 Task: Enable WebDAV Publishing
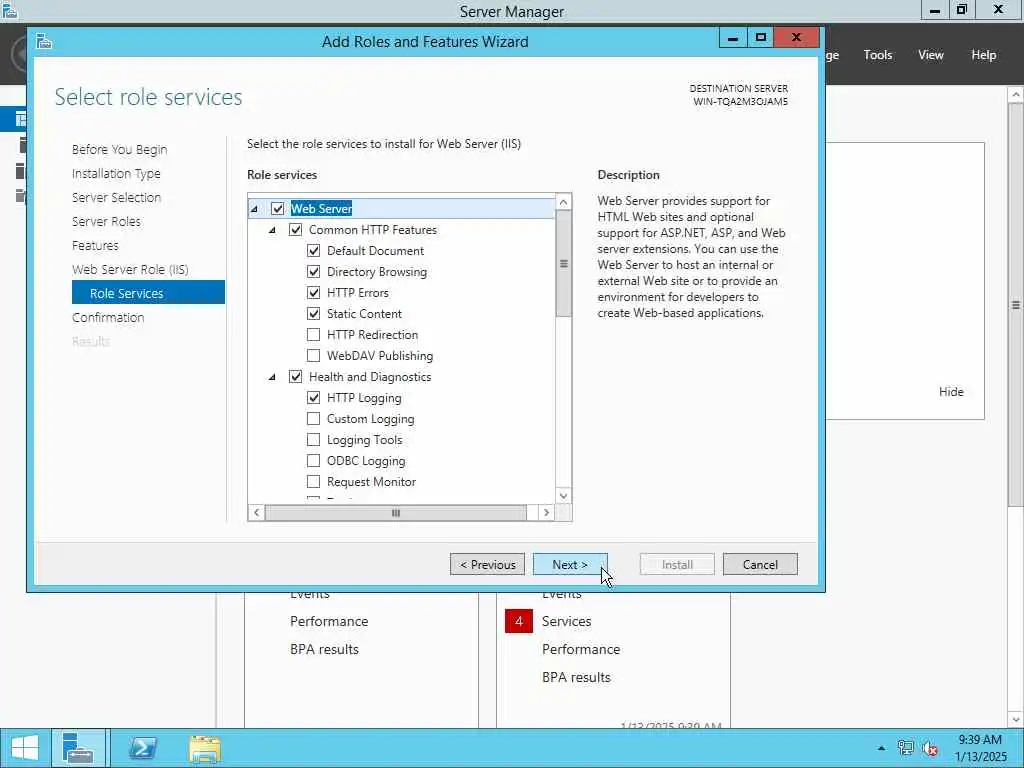pyautogui.click(x=313, y=355)
